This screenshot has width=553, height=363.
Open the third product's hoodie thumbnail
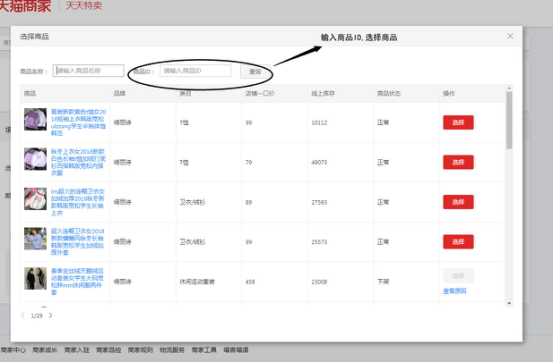tap(35, 199)
